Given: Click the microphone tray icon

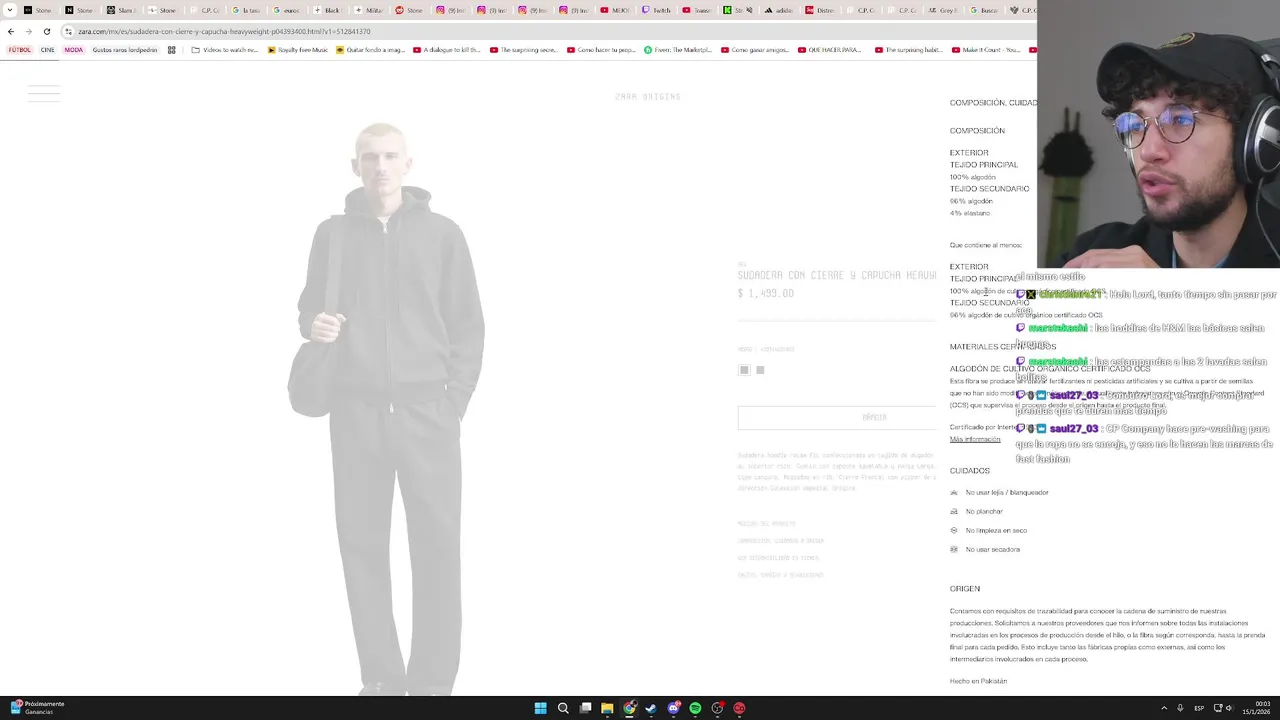Looking at the screenshot, I should (x=1180, y=708).
